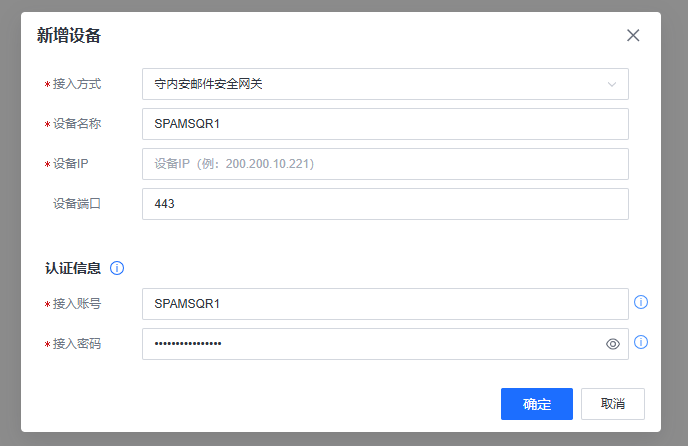This screenshot has height=446, width=688.
Task: Click the 设备端口 field label
Action: (x=77, y=204)
